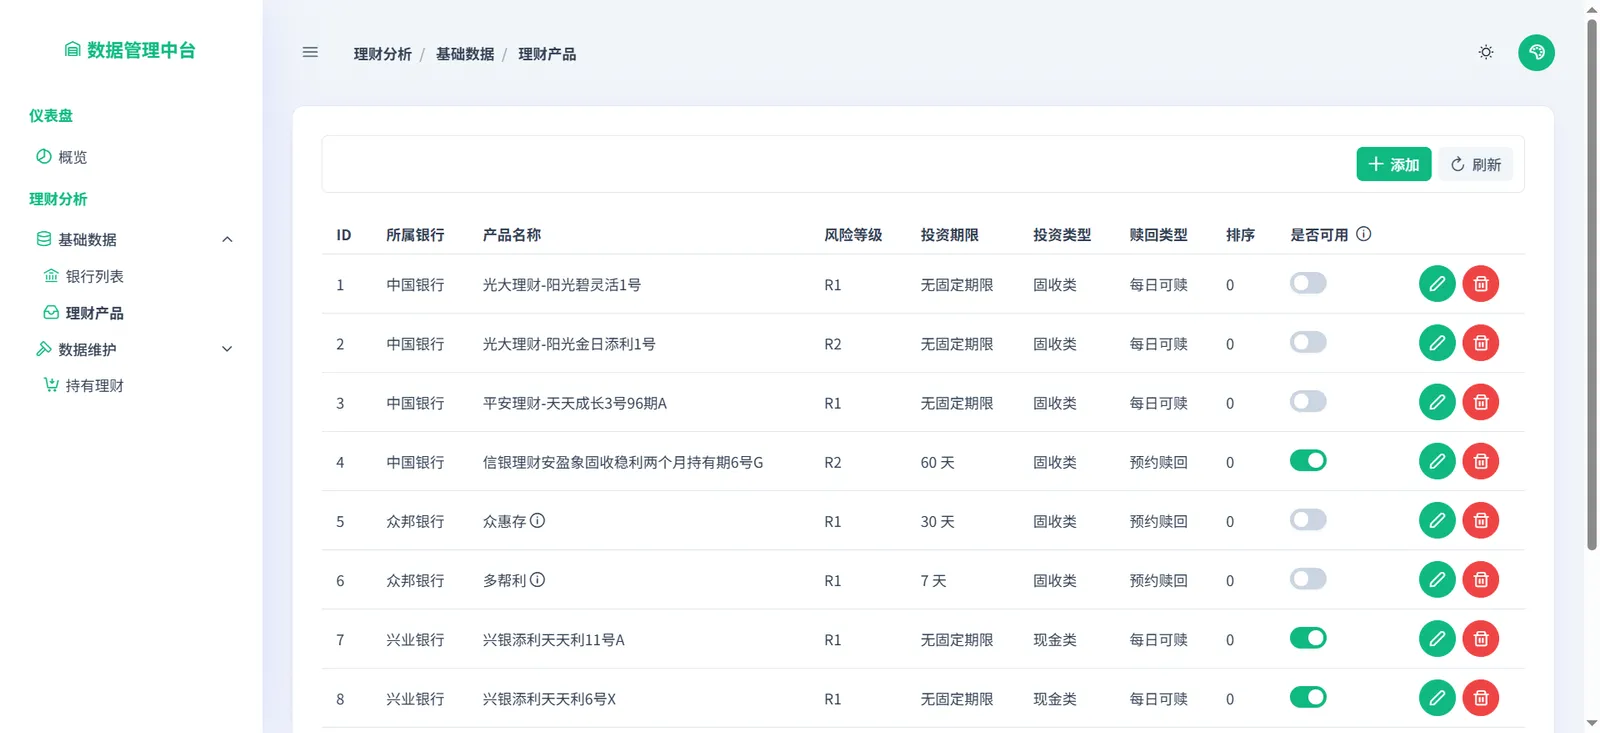The width and height of the screenshot is (1600, 733).
Task: Click the 30 天 investment term cell
Action: coord(938,521)
